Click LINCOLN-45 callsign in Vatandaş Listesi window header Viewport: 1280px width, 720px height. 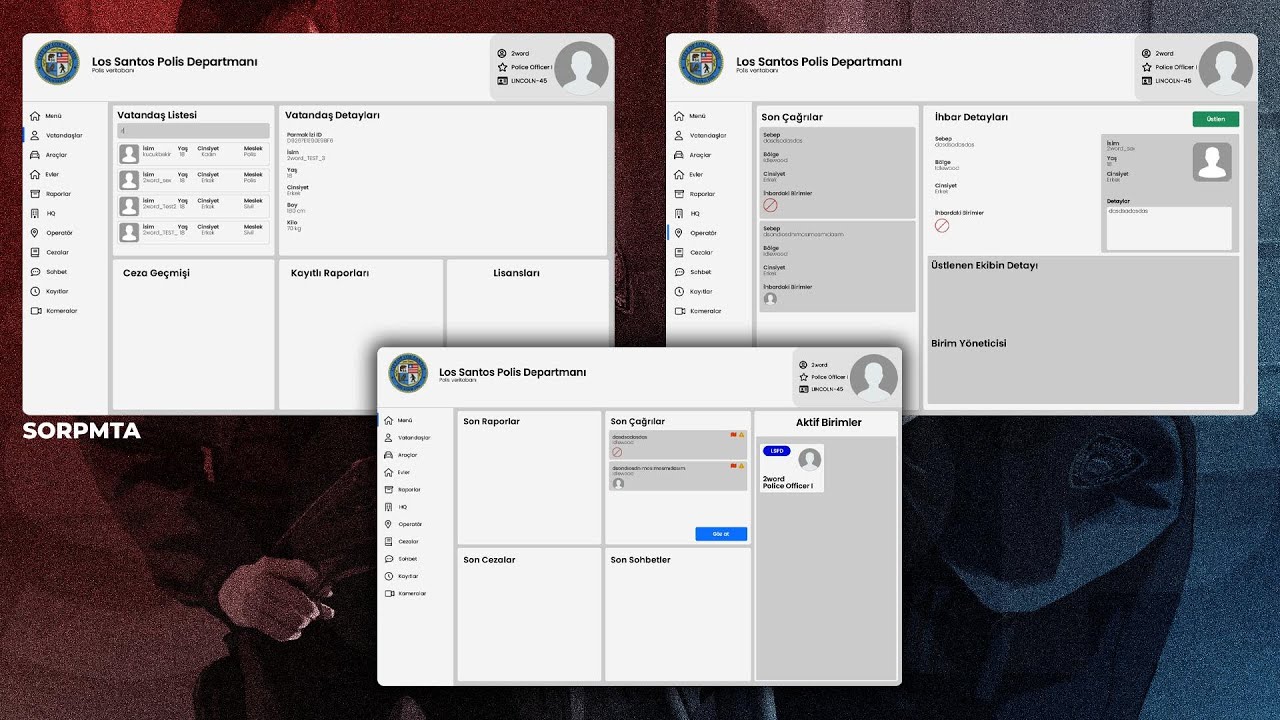(529, 81)
